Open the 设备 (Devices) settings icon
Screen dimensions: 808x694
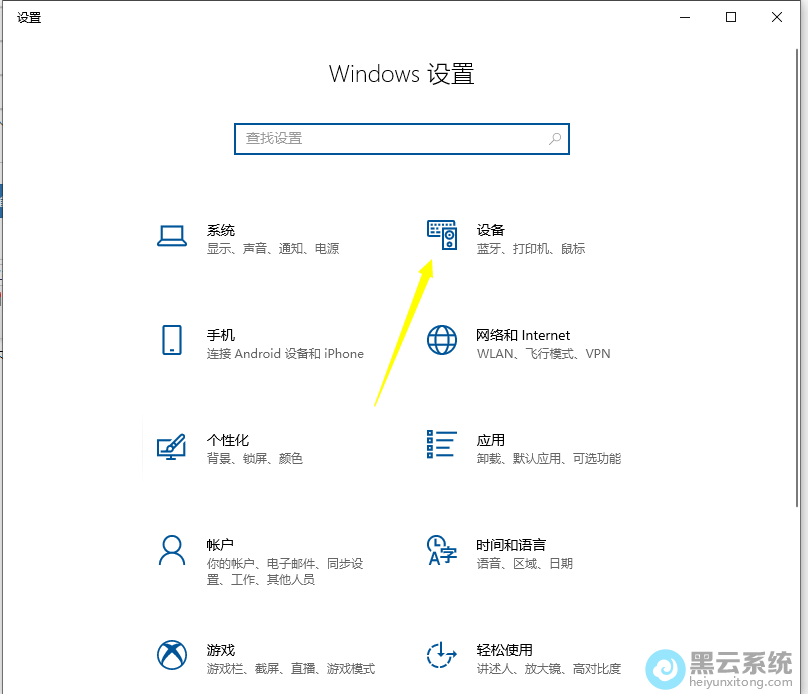point(441,232)
